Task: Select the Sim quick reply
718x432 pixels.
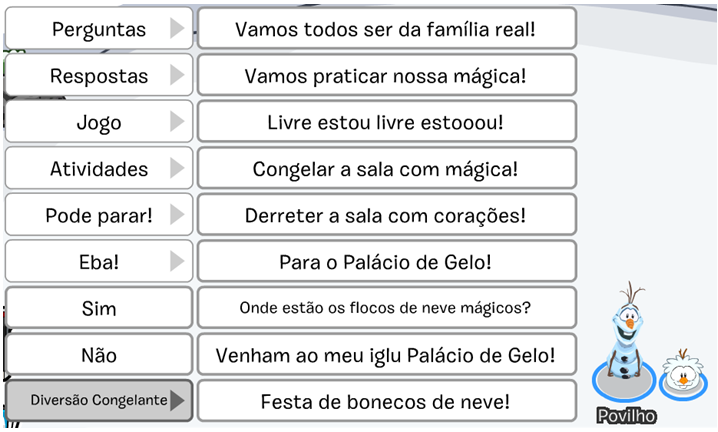Action: tap(99, 308)
